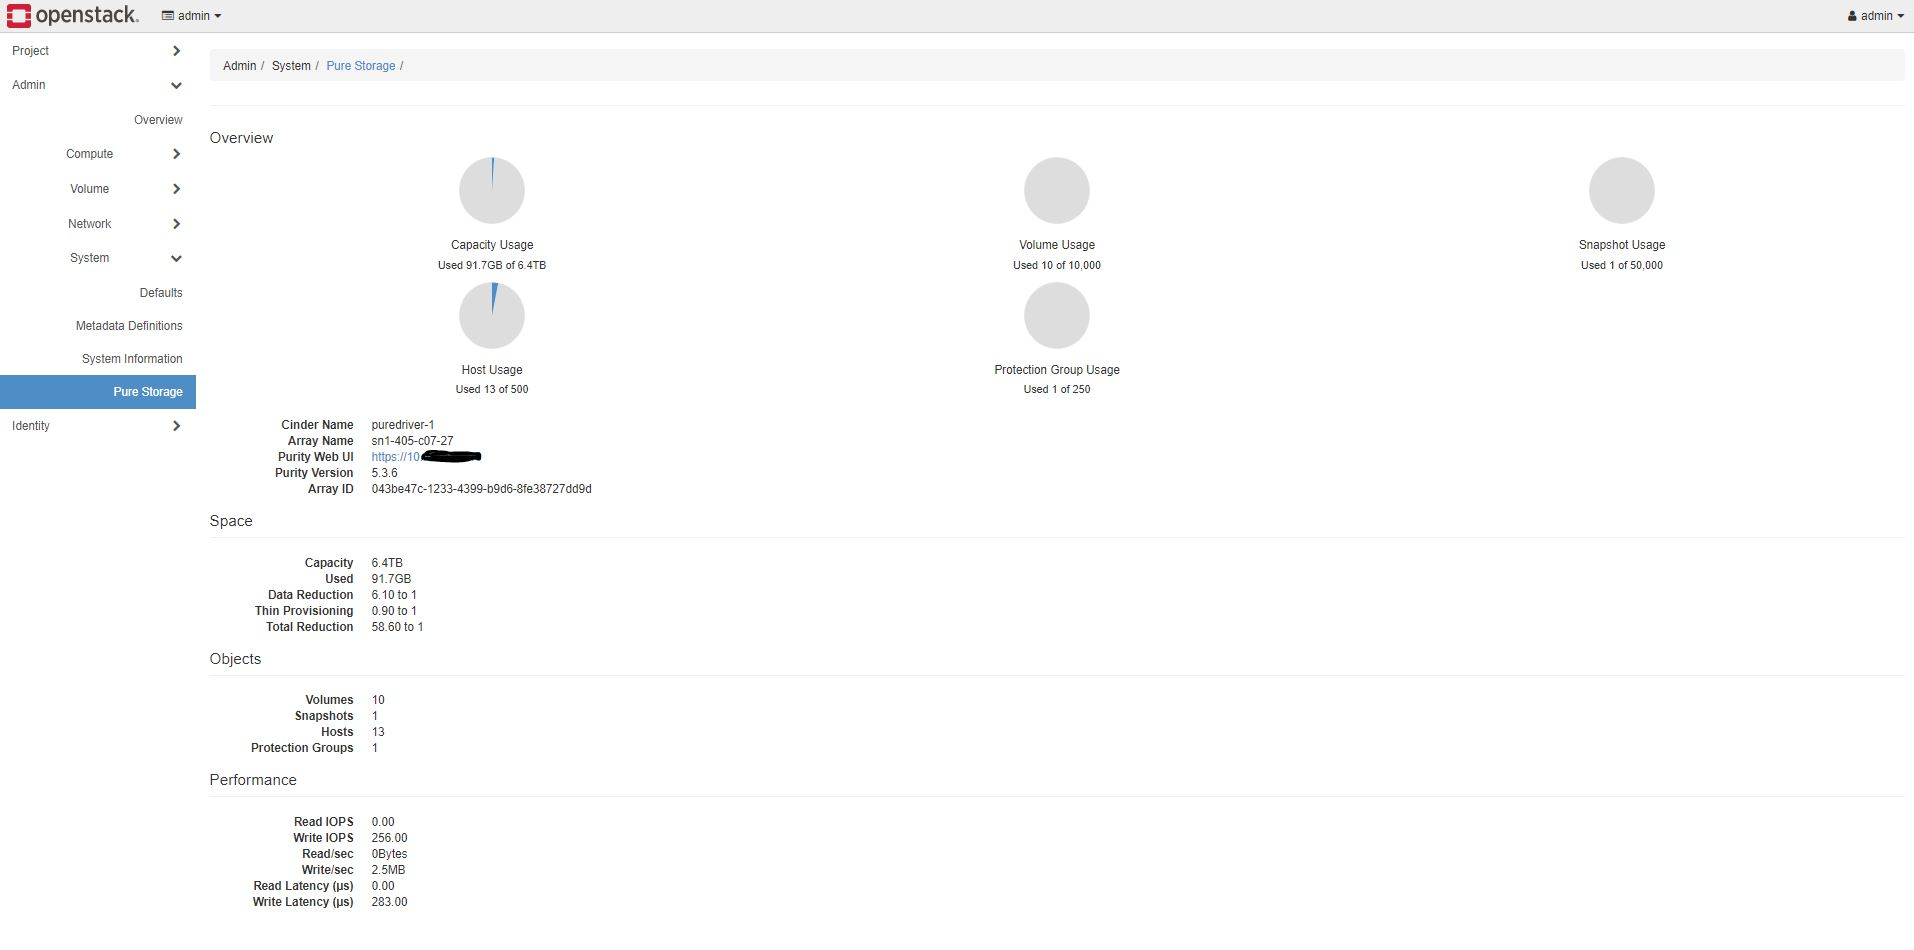Viewport: 1914px width, 950px height.
Task: Click the 'Used 1 of 50,000' text
Action: (1622, 265)
